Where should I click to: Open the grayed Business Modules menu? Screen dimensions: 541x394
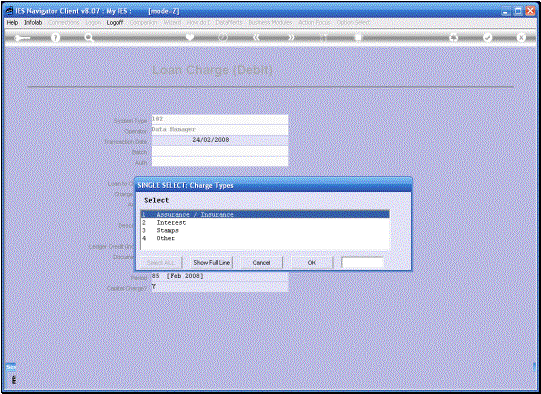pyautogui.click(x=270, y=22)
